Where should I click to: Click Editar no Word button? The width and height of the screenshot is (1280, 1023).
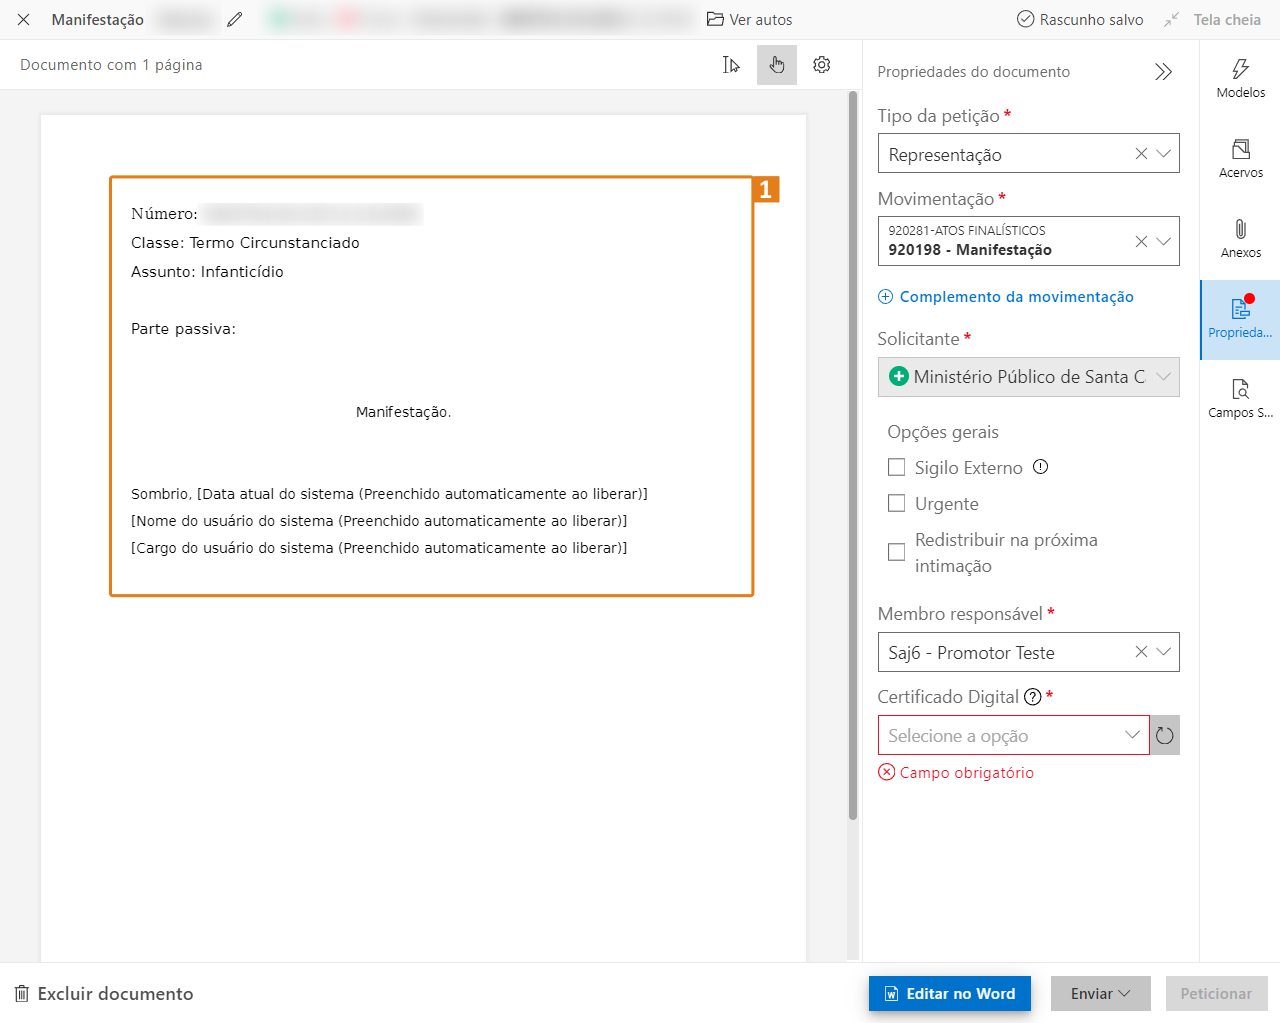click(x=949, y=994)
